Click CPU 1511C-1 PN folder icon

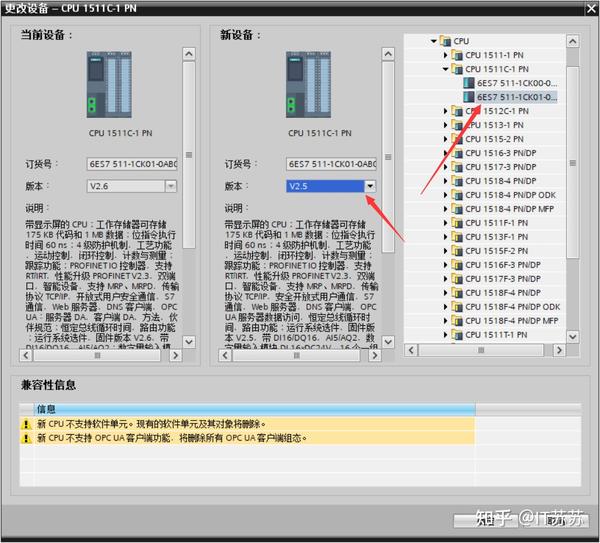(457, 69)
